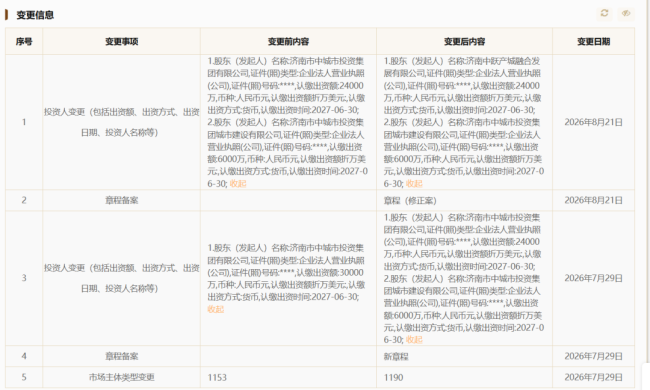Click the value 1190 in row 5

[x=393, y=378]
